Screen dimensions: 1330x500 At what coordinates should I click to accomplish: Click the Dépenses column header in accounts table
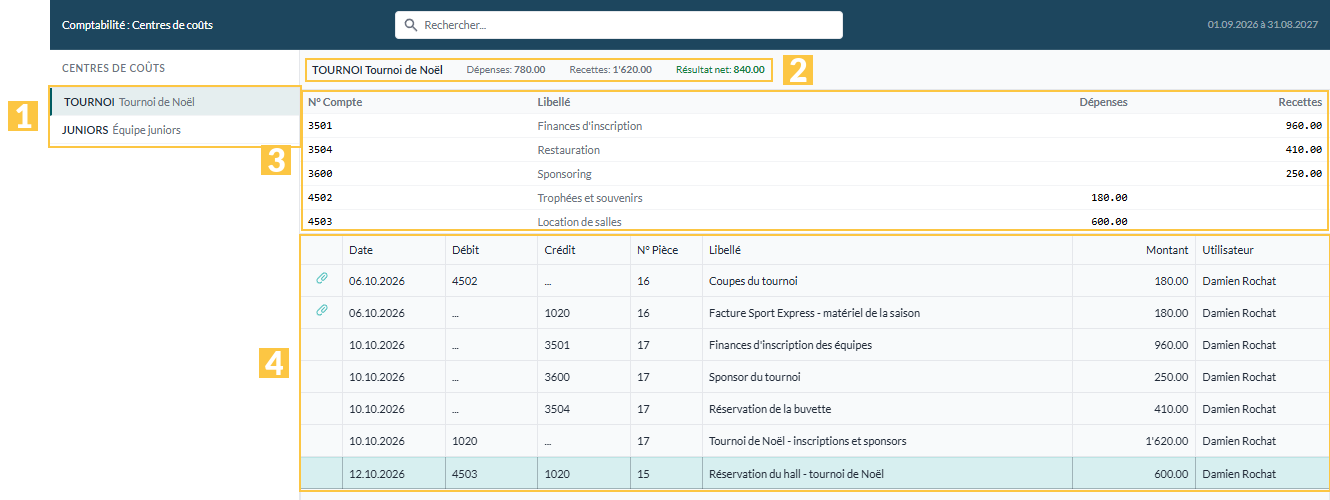coord(1103,102)
